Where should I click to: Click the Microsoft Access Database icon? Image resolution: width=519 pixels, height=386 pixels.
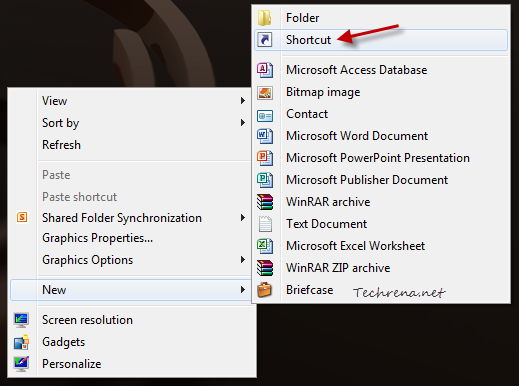[265, 70]
